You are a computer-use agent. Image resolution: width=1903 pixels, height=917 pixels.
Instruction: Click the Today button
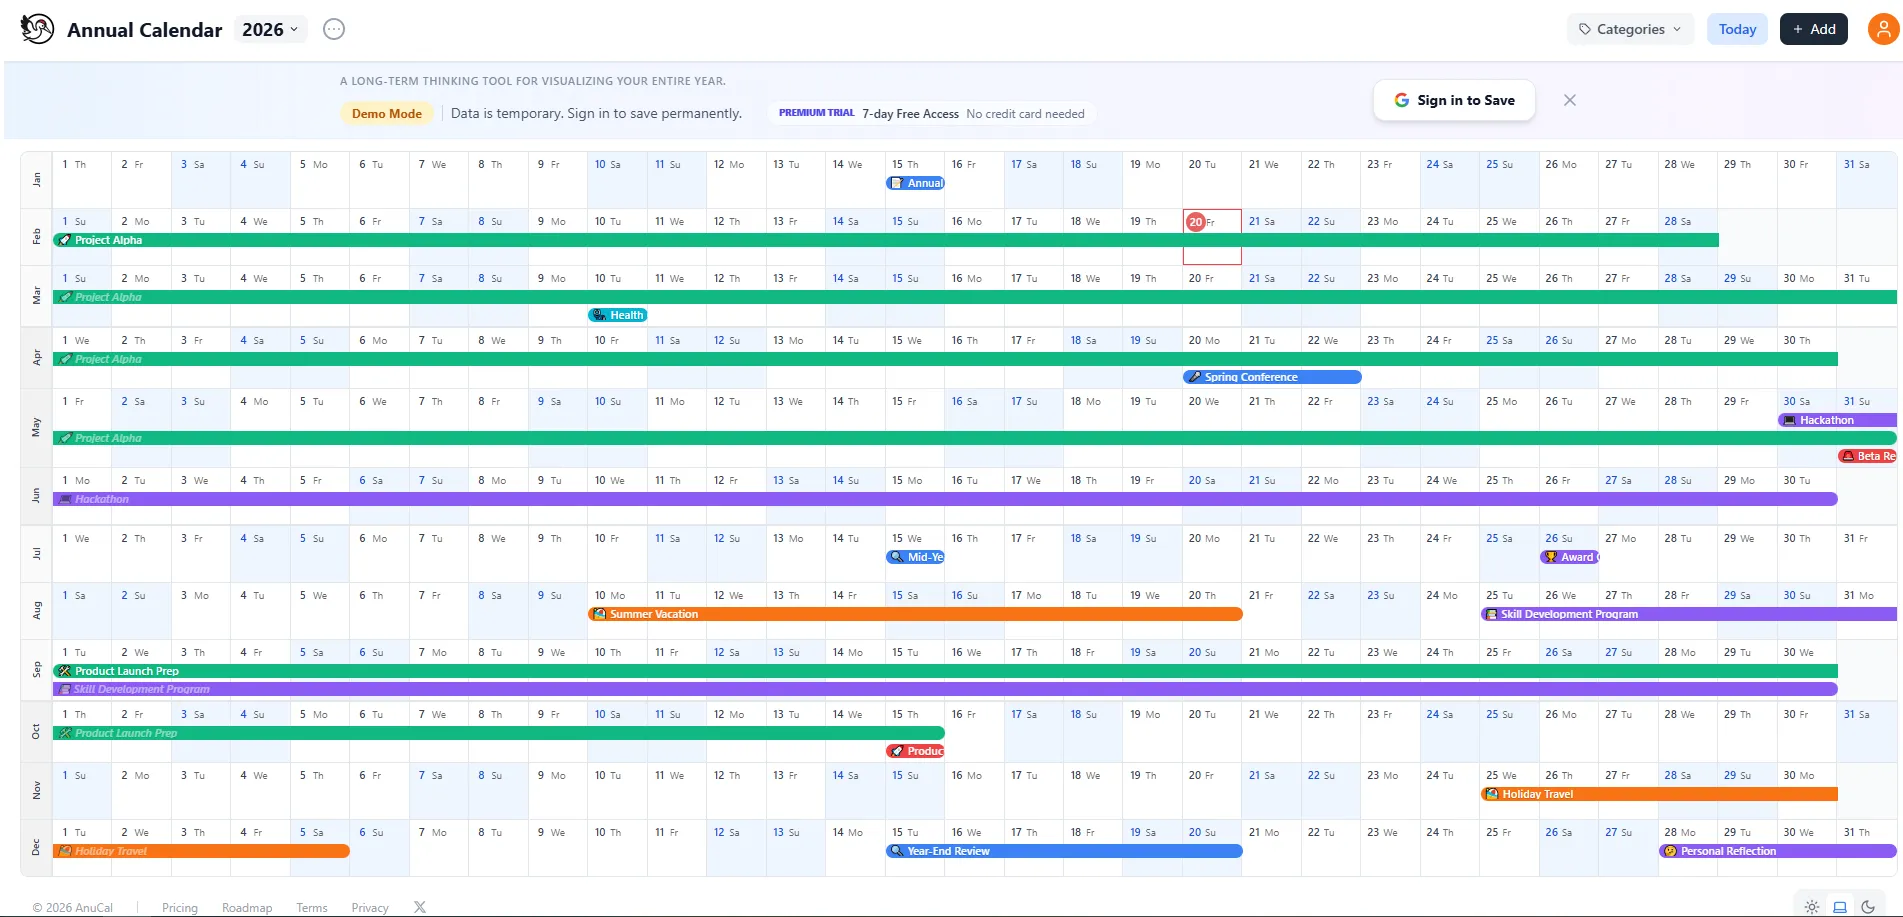point(1737,29)
